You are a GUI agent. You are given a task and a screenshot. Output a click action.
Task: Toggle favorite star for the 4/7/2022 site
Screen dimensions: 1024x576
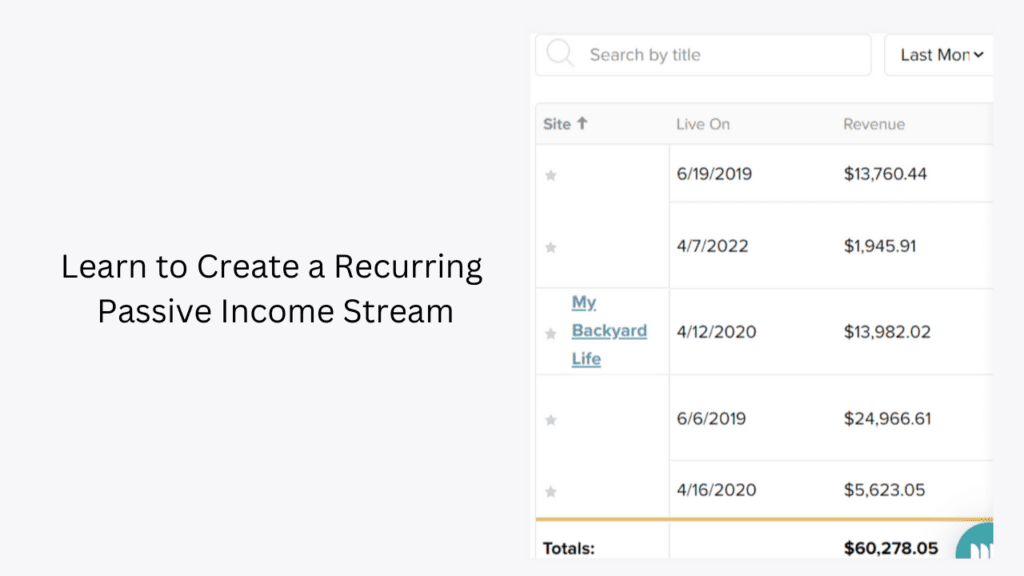[551, 247]
